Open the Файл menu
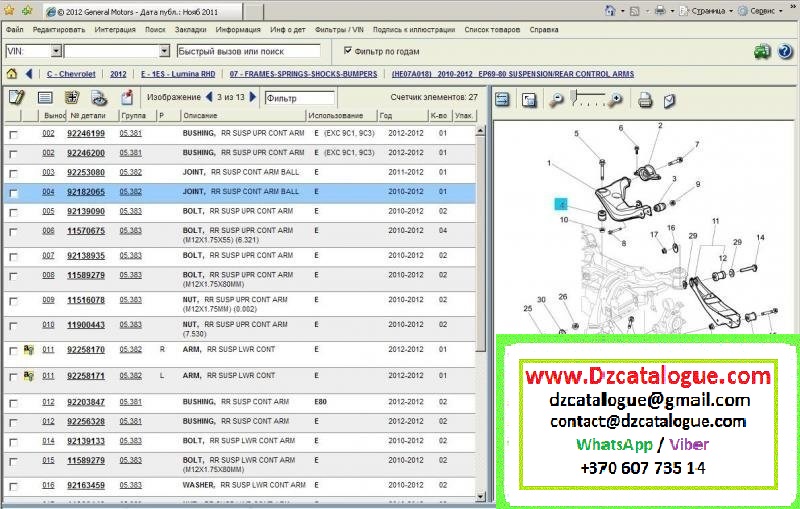This screenshot has width=800, height=509. coord(14,30)
